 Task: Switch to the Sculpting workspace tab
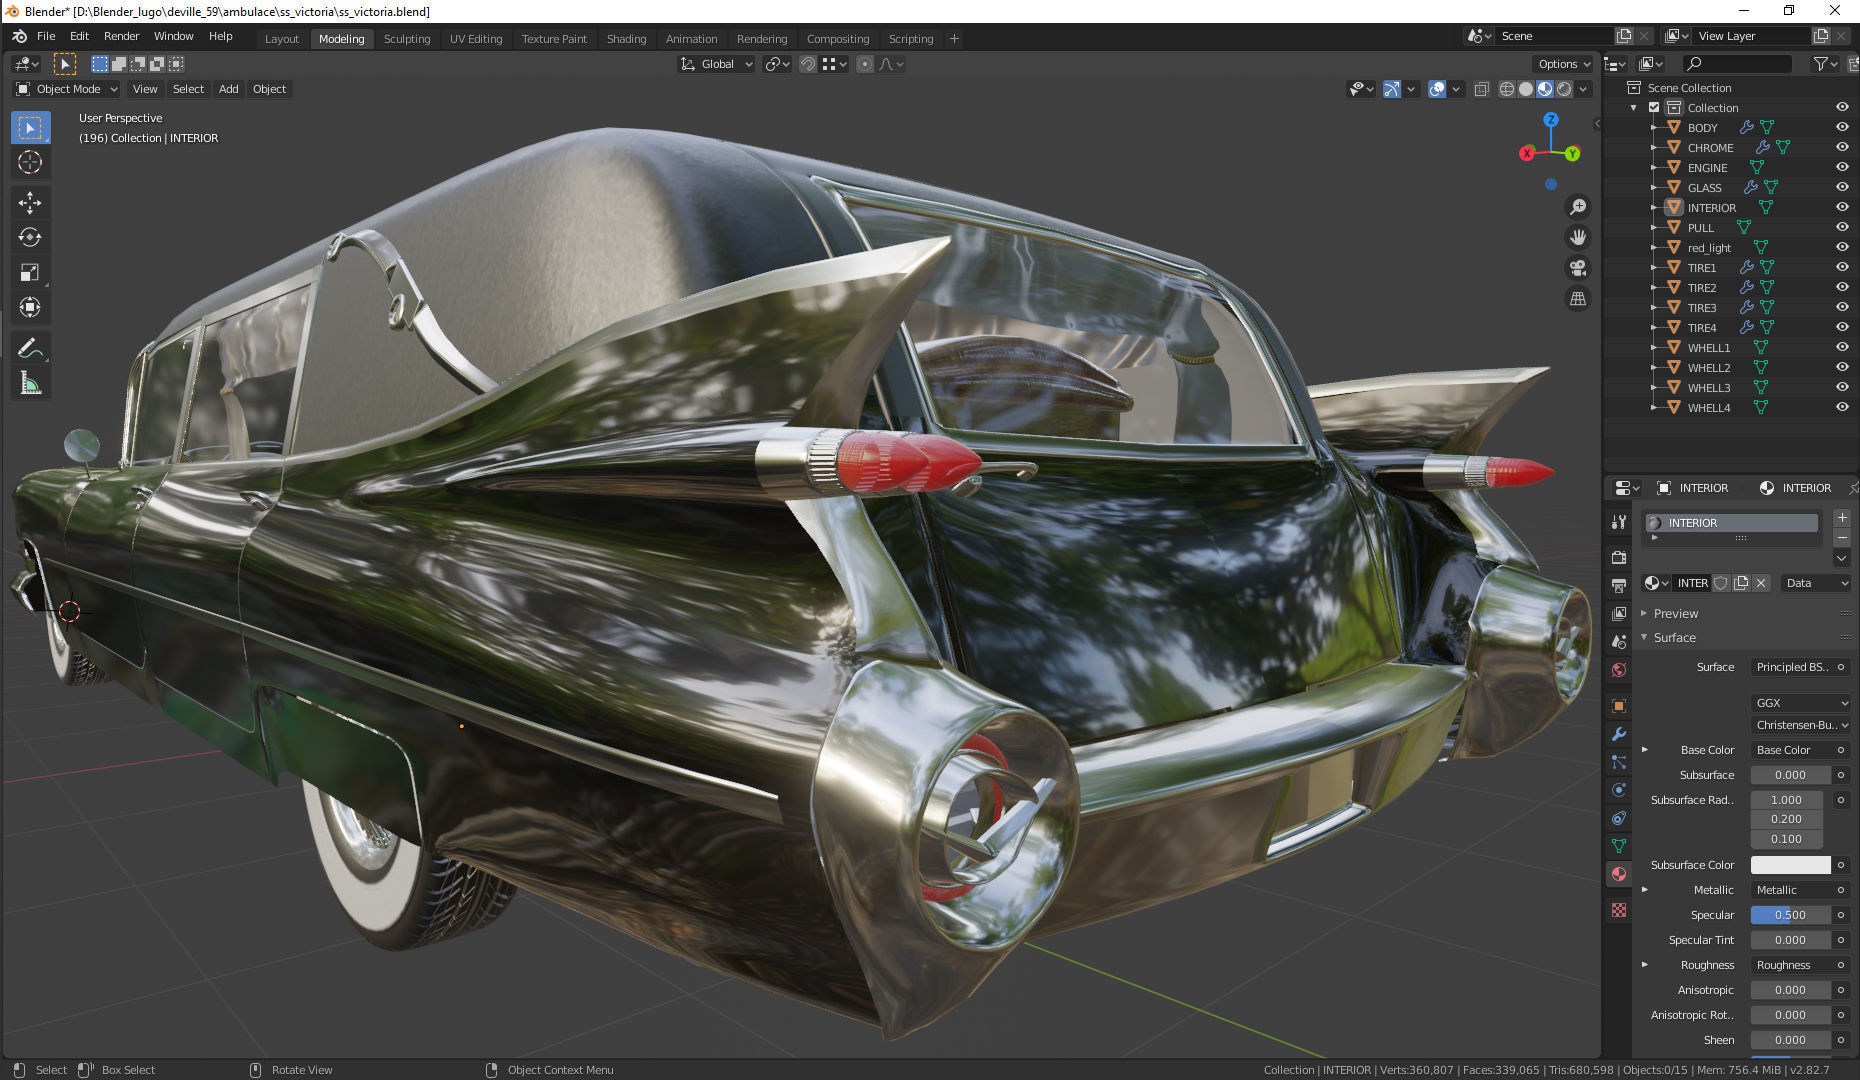(407, 39)
